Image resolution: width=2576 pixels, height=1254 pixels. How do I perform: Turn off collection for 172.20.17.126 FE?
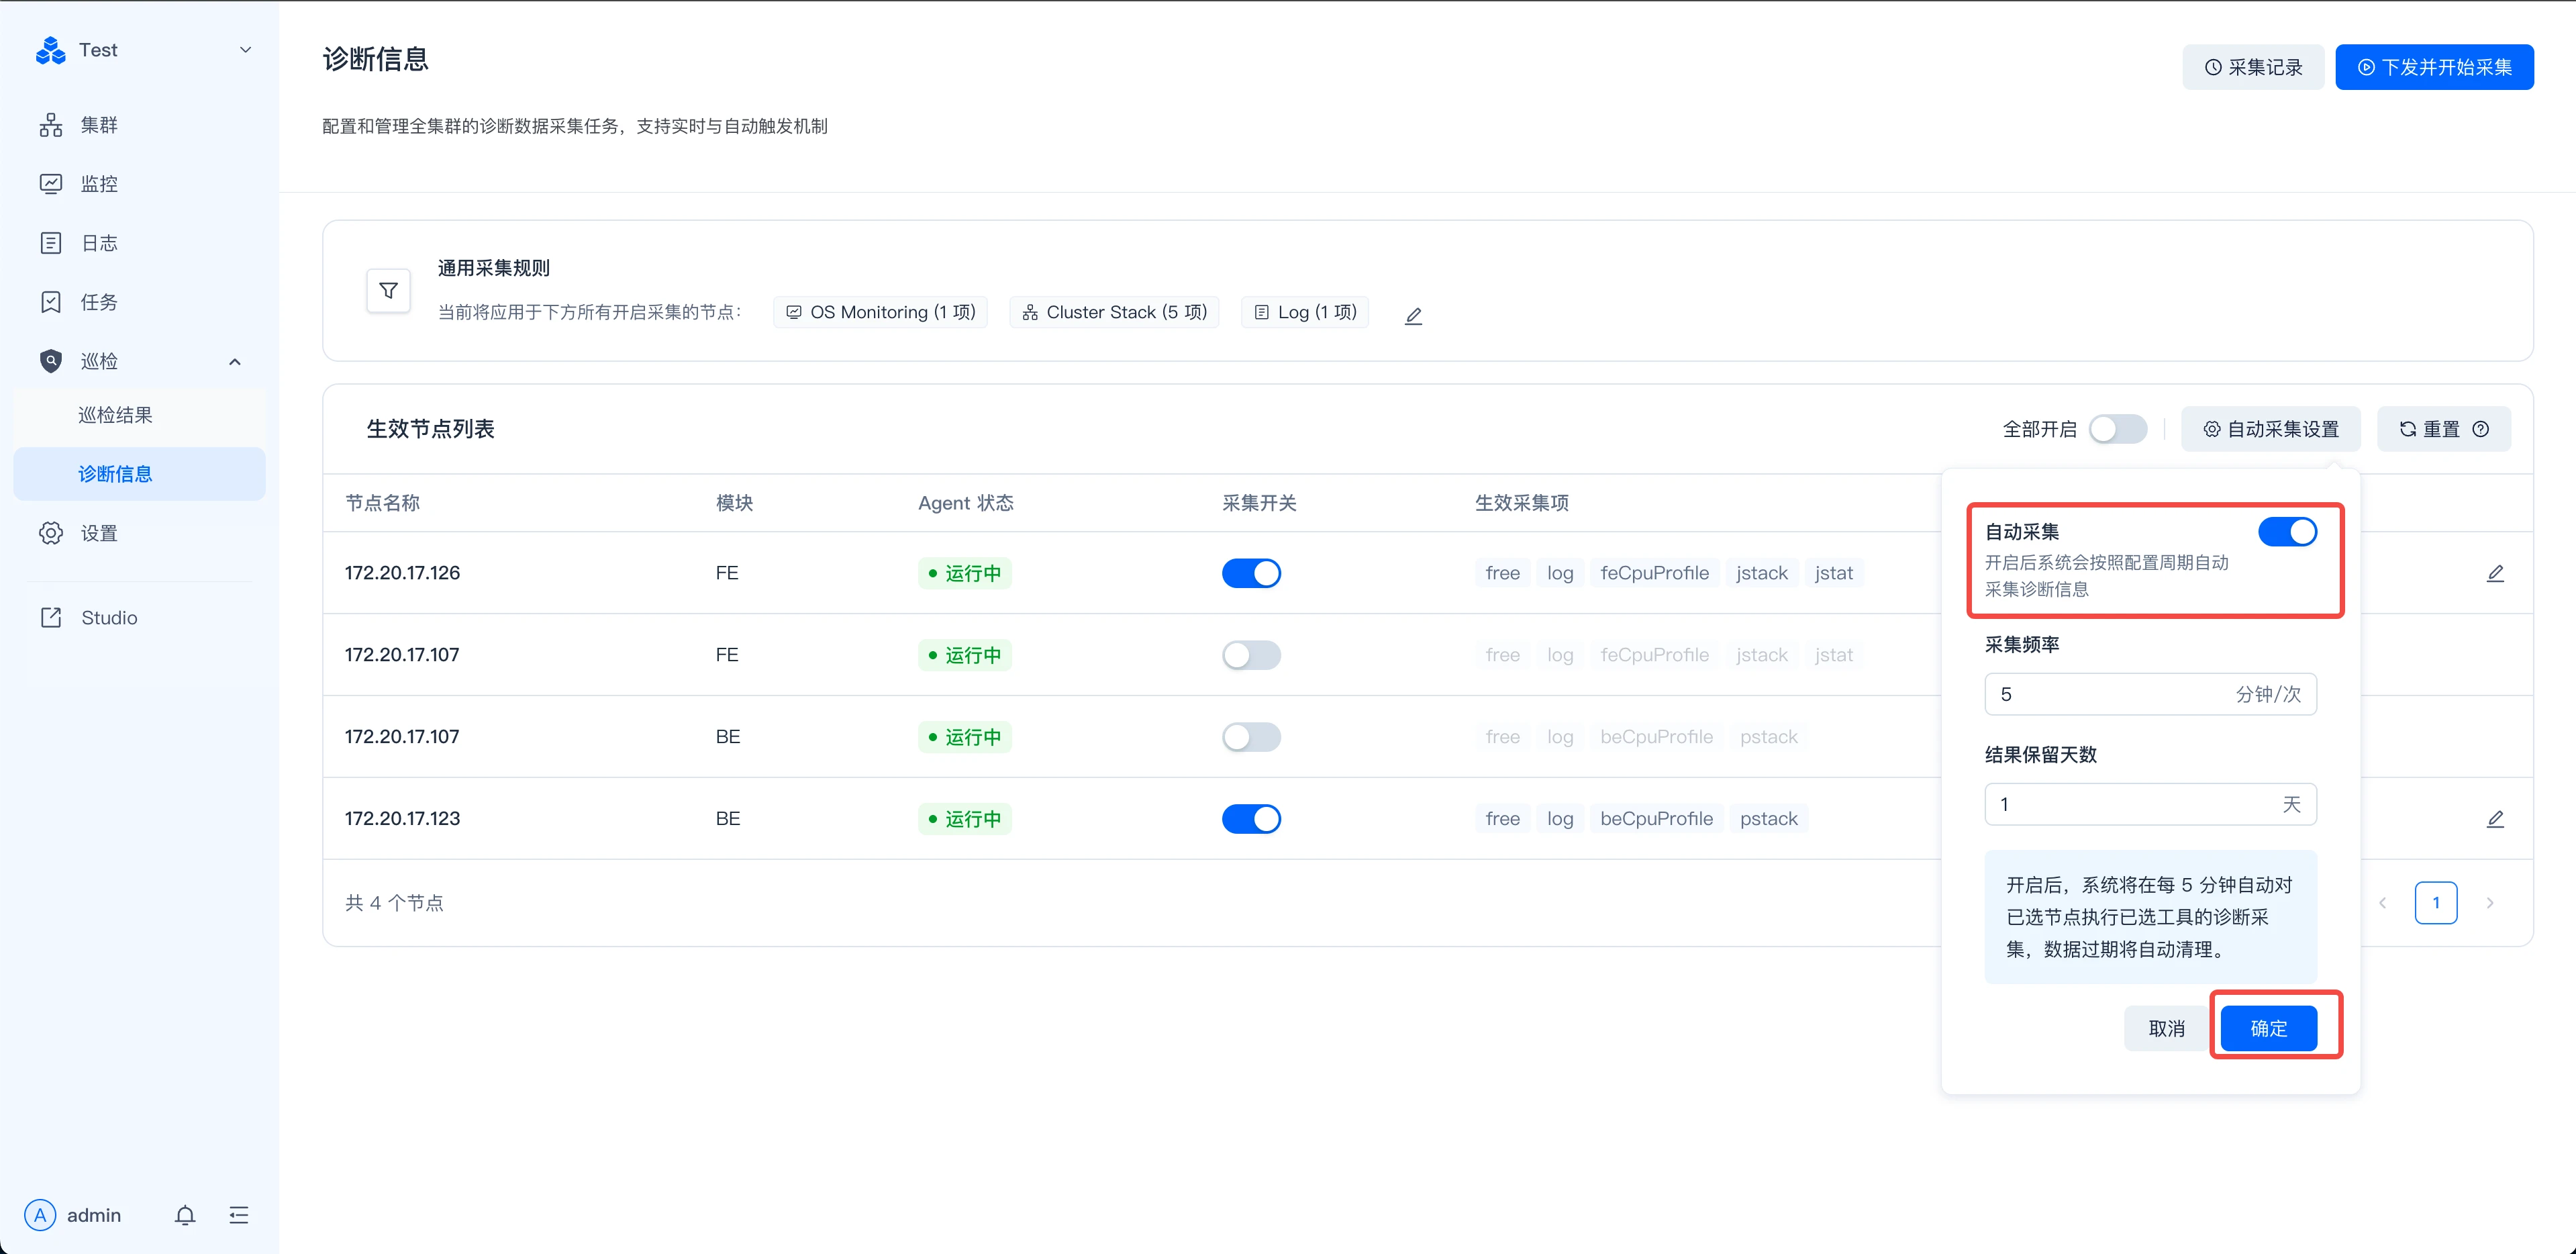(1251, 573)
